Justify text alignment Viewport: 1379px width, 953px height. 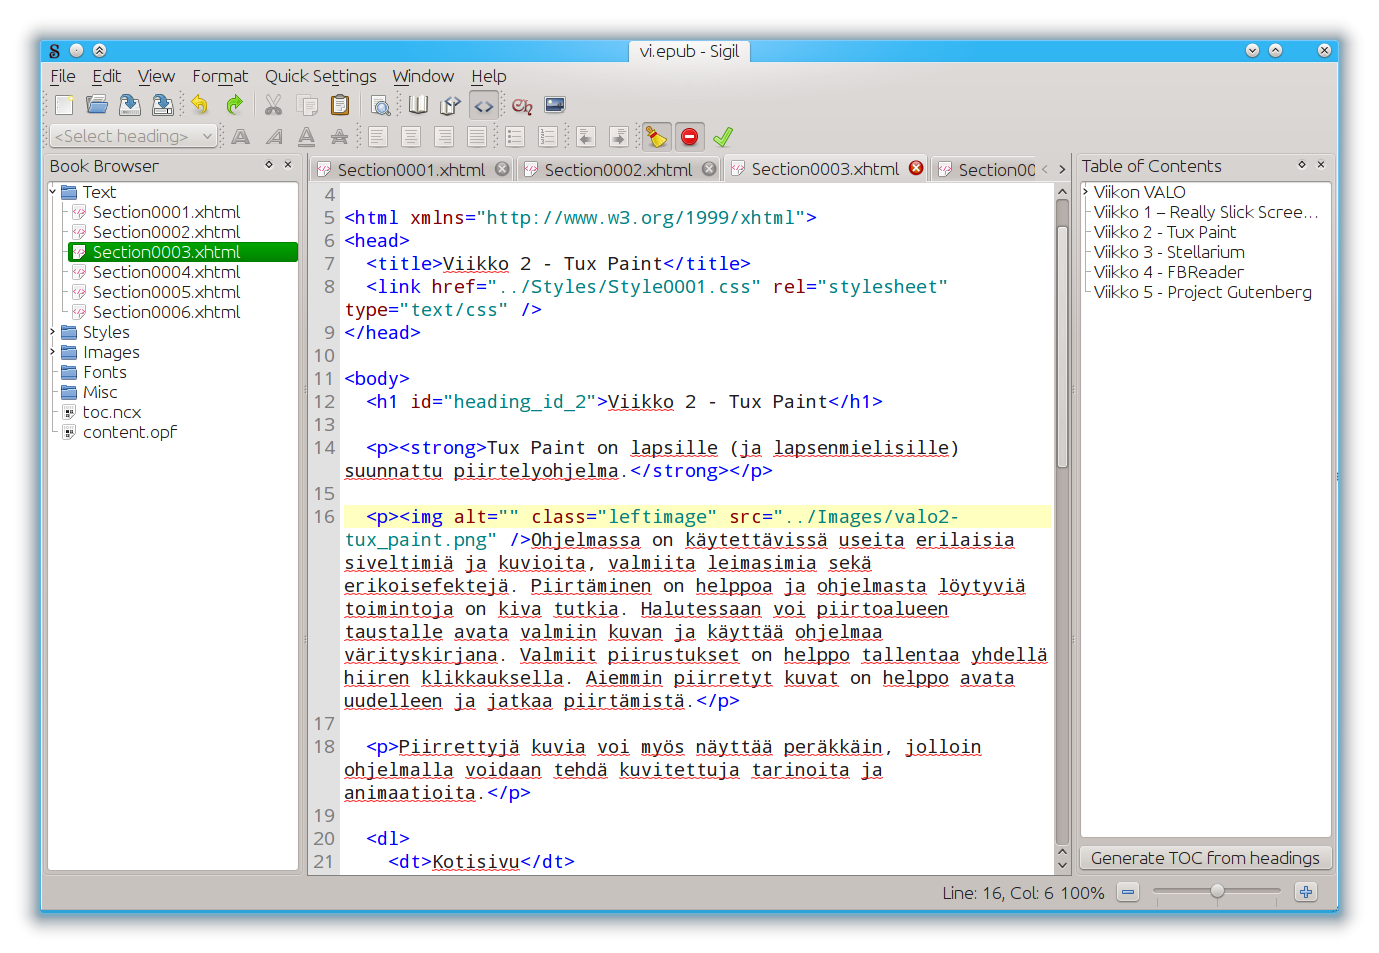tap(477, 137)
